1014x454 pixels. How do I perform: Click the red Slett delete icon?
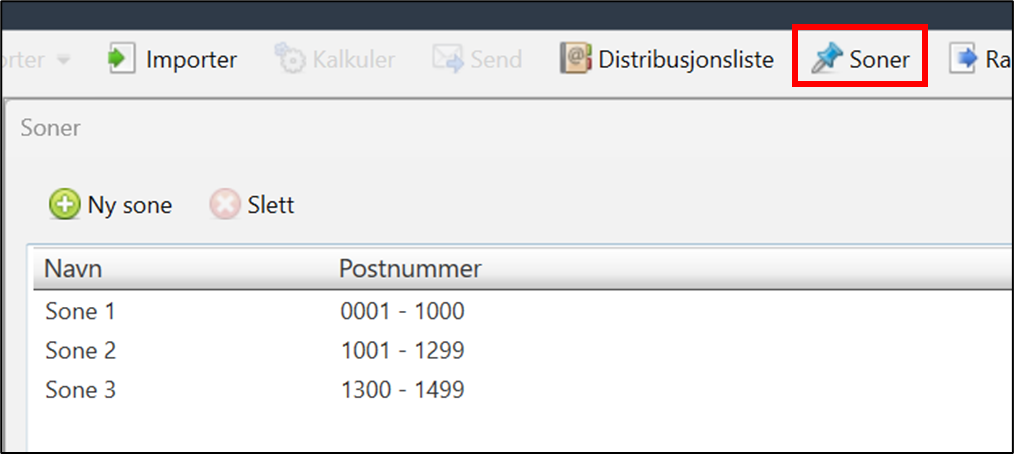tap(225, 205)
